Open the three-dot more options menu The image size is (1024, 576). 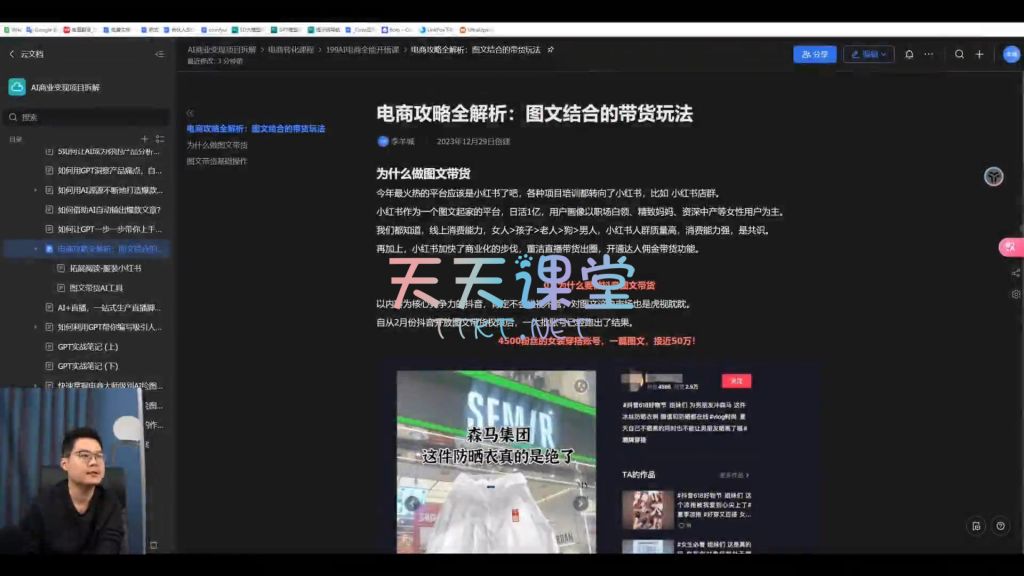point(929,54)
